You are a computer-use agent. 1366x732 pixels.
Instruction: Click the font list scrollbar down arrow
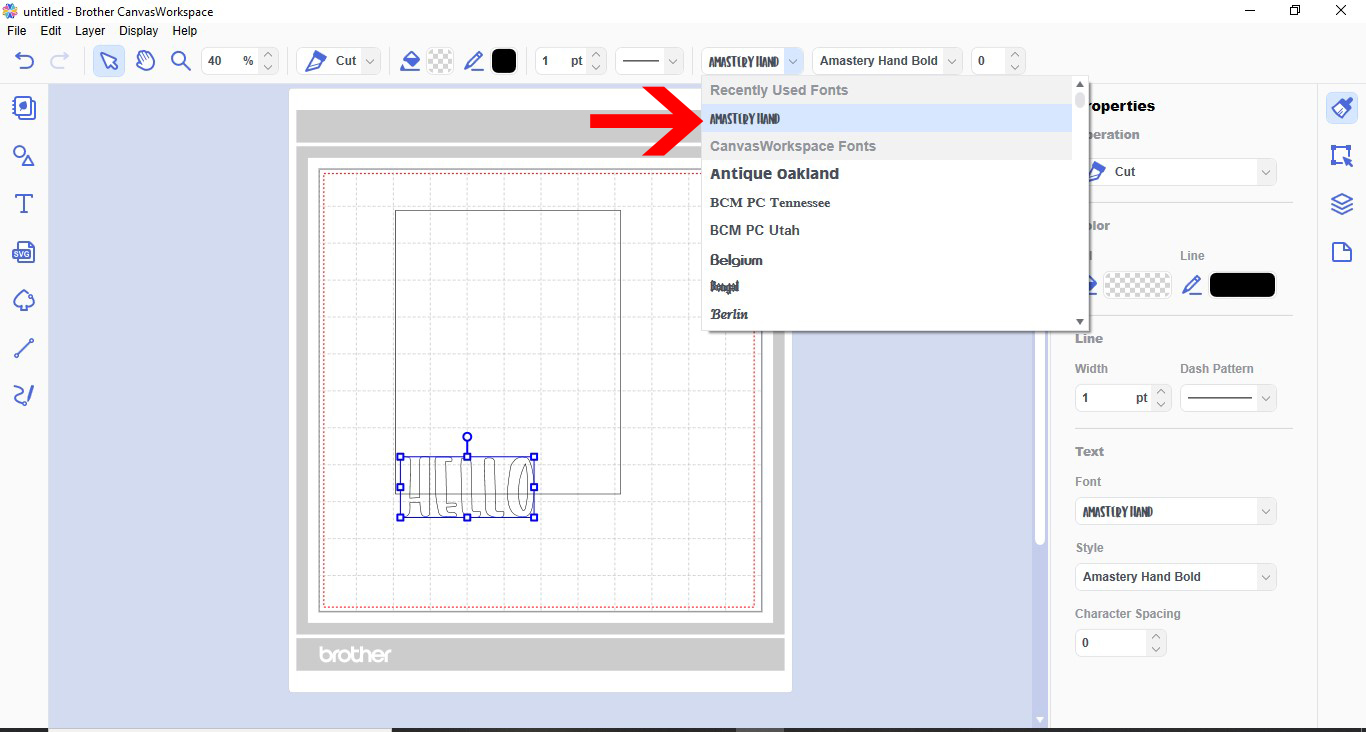tap(1080, 321)
